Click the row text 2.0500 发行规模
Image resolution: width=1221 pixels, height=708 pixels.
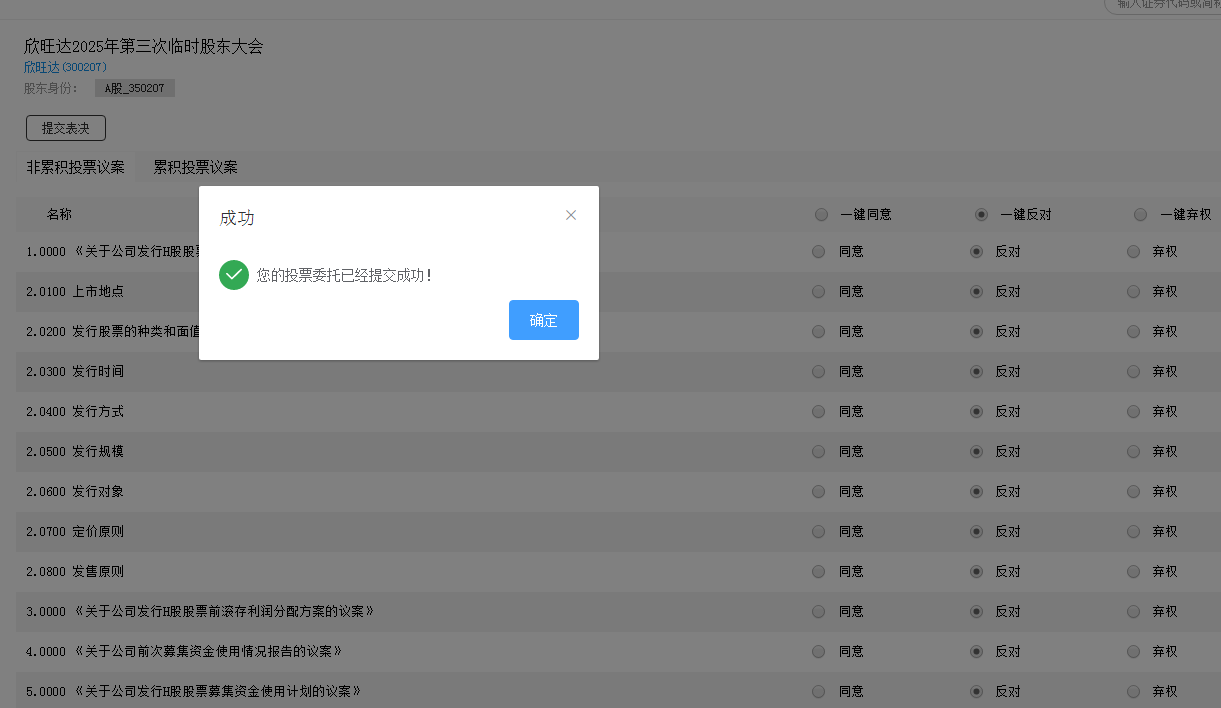pyautogui.click(x=75, y=451)
